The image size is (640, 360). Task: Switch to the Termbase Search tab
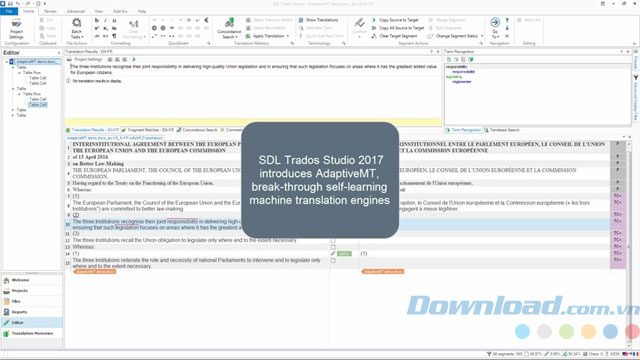point(502,130)
